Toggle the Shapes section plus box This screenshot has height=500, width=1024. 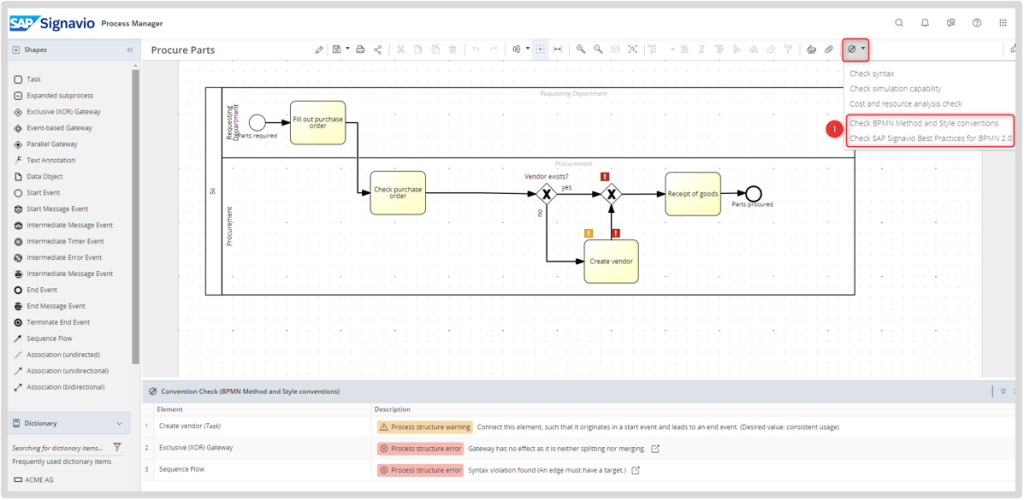pos(16,50)
